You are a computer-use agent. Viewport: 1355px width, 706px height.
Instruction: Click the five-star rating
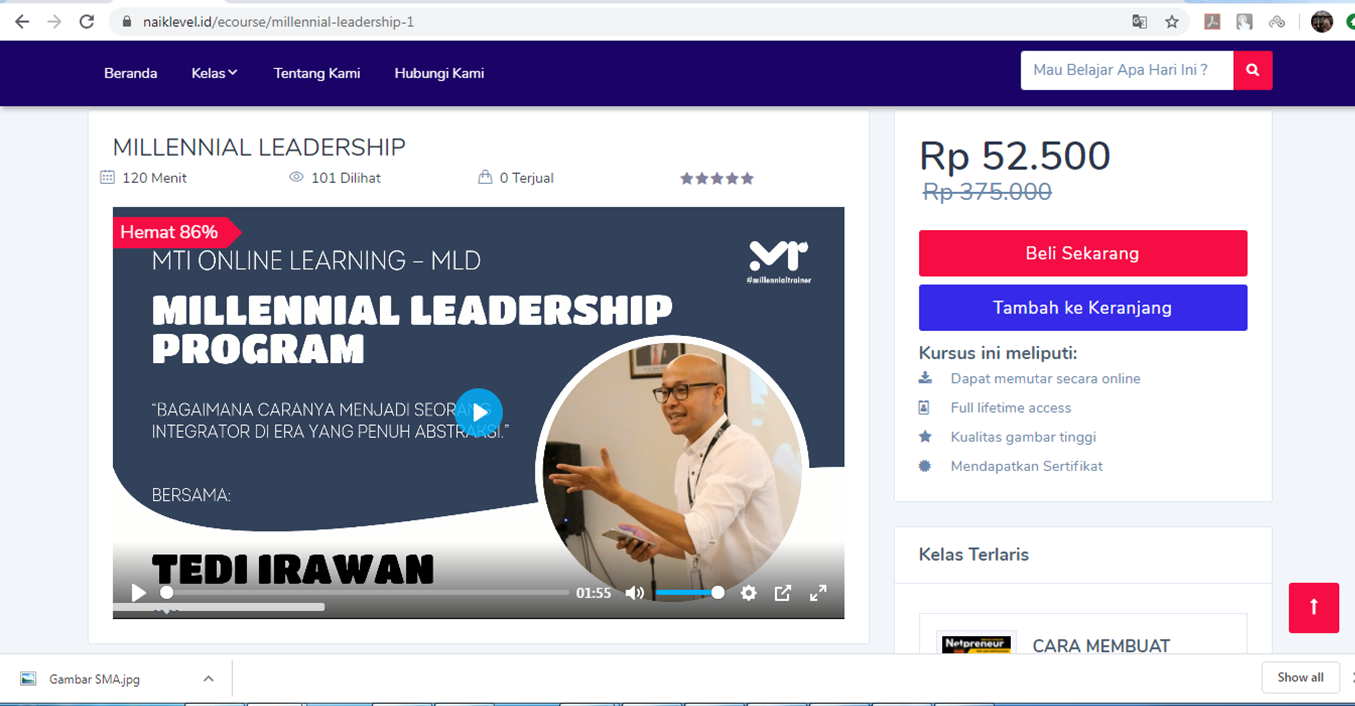717,178
